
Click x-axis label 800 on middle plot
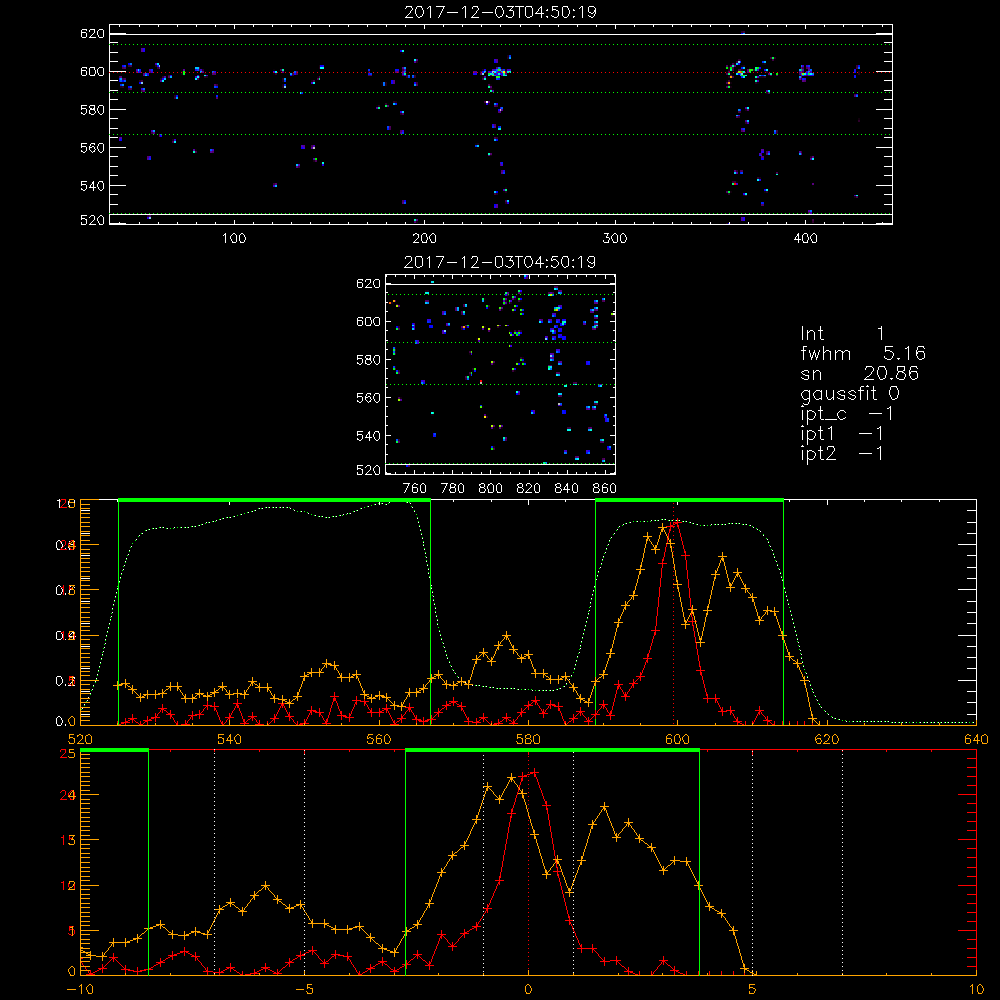[490, 489]
